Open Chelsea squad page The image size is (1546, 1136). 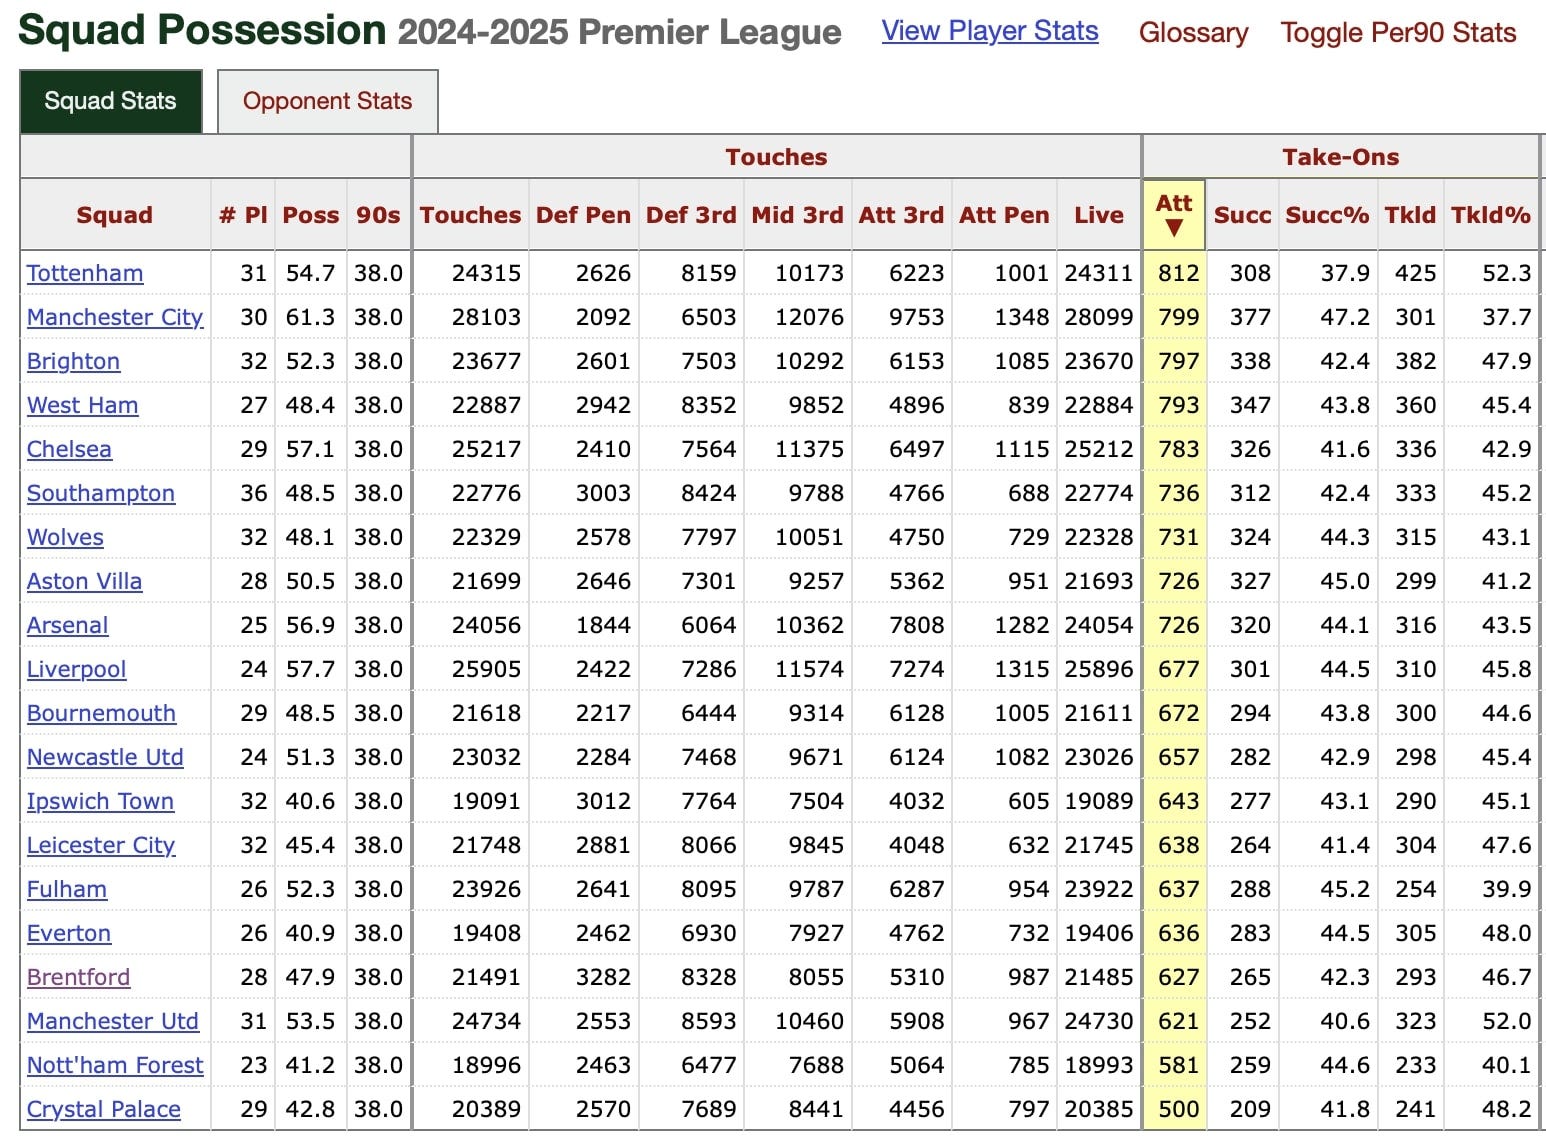point(69,449)
